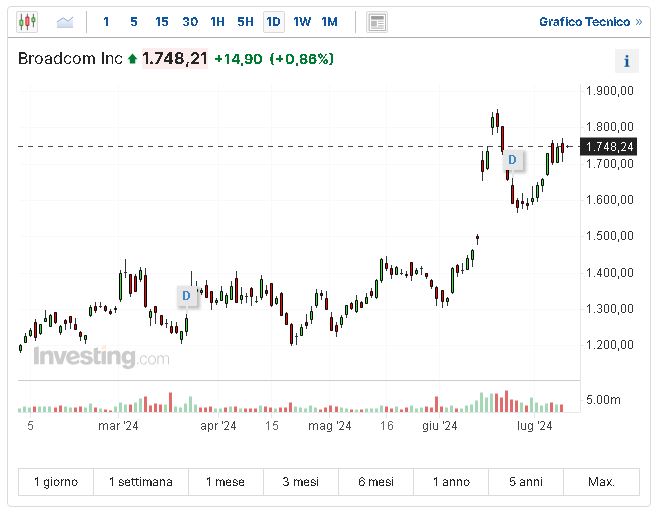This screenshot has width=658, height=516.
Task: Show the '5 anni' range
Action: coord(526,482)
